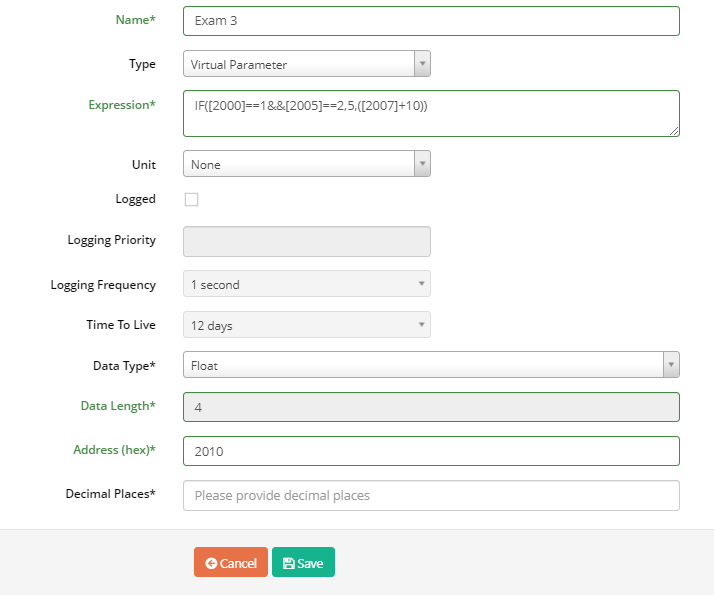Focus the Decimal Places input field
This screenshot has height=595, width=714.
[x=431, y=495]
